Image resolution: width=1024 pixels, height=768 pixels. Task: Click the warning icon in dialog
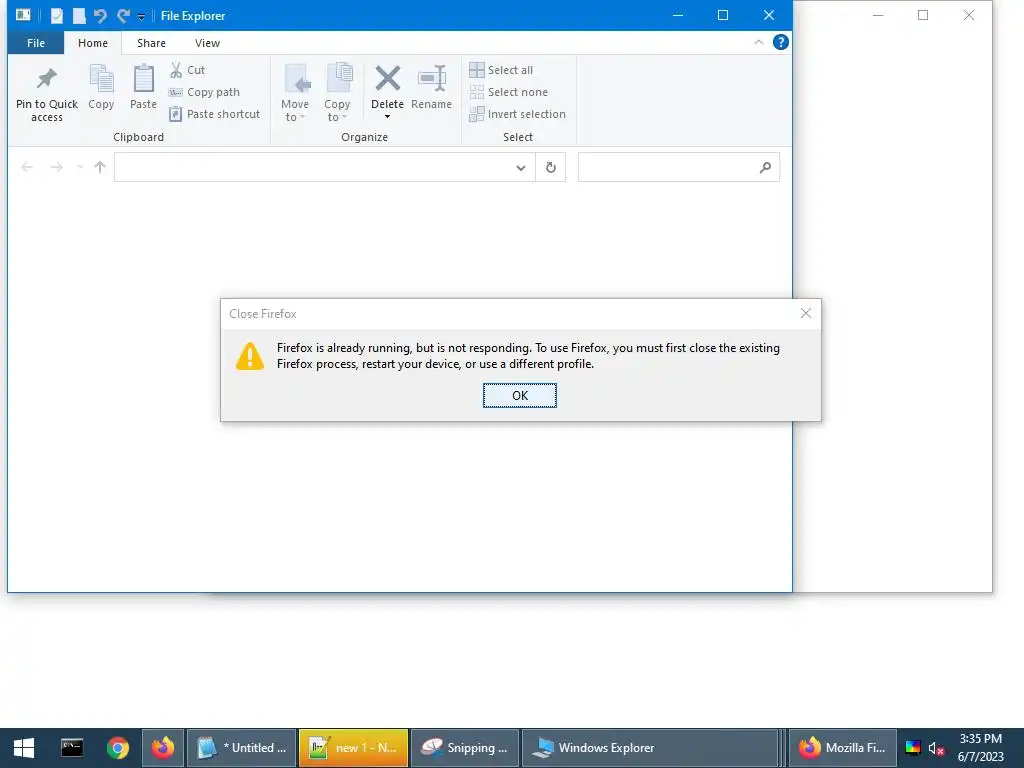[x=249, y=357]
